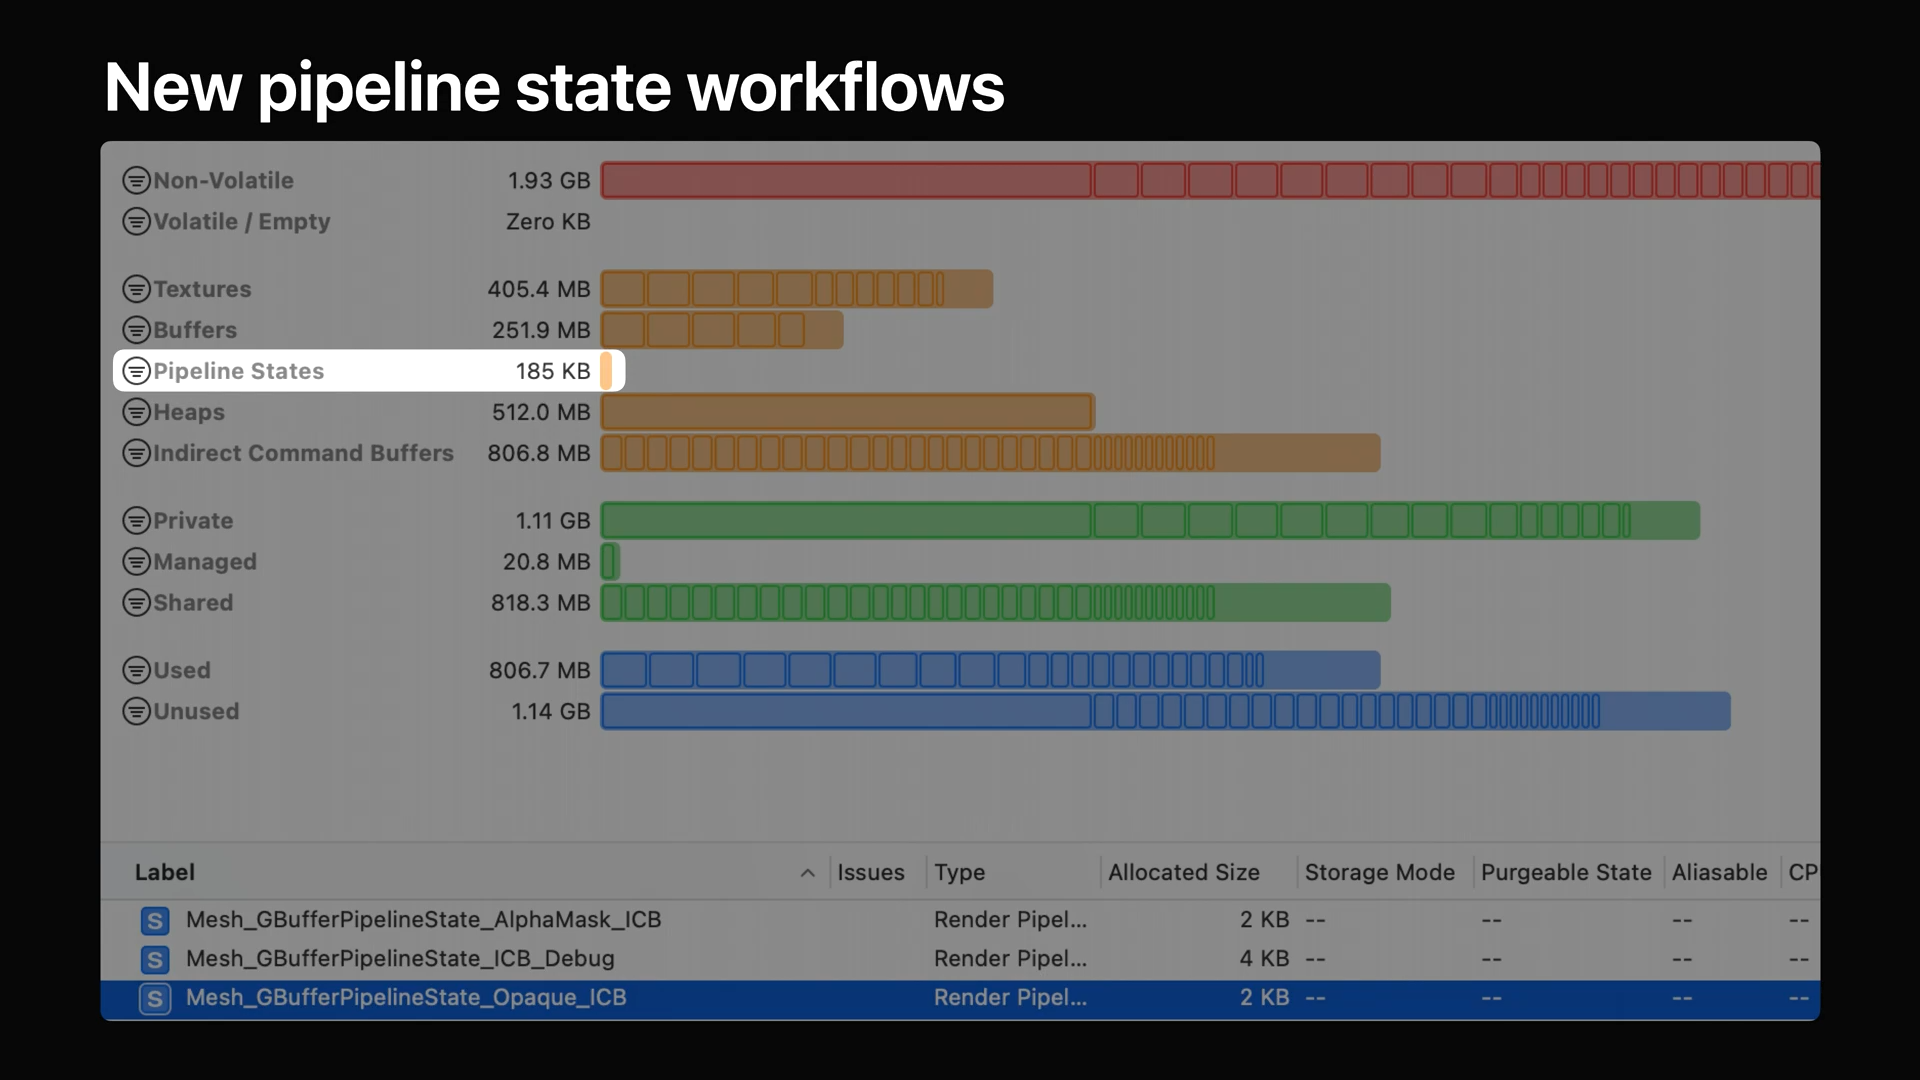Click the Purgeable State column header
Screen dimensions: 1920x1080
coord(1565,873)
